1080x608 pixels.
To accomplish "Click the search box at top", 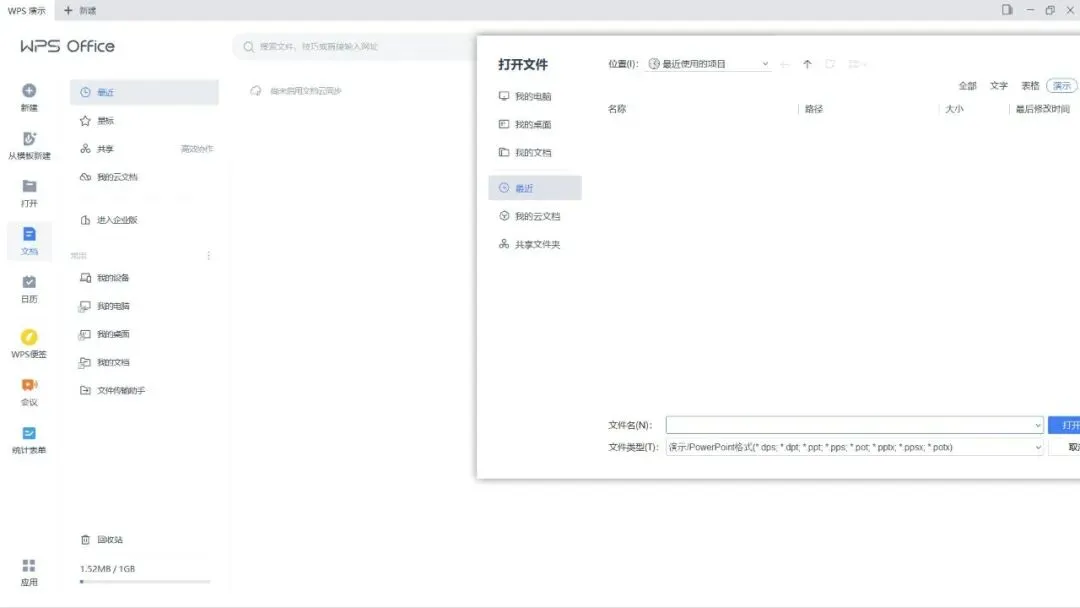I will [353, 47].
